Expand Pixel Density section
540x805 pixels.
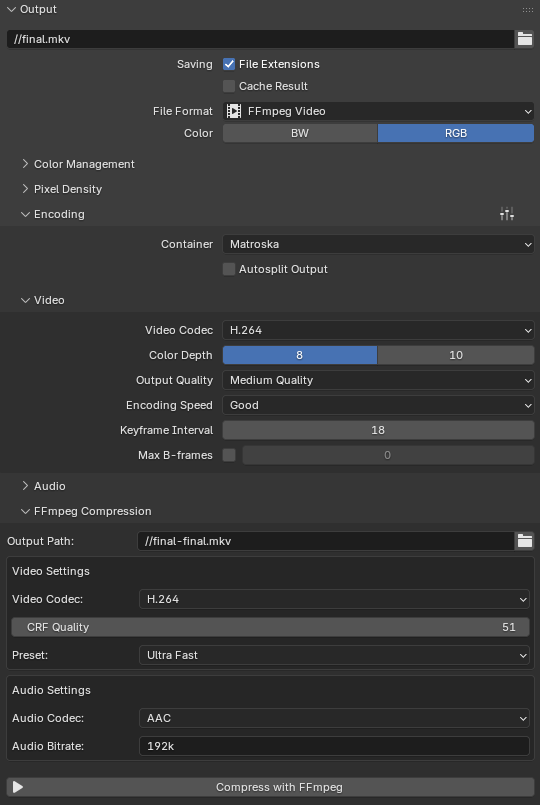pos(25,189)
